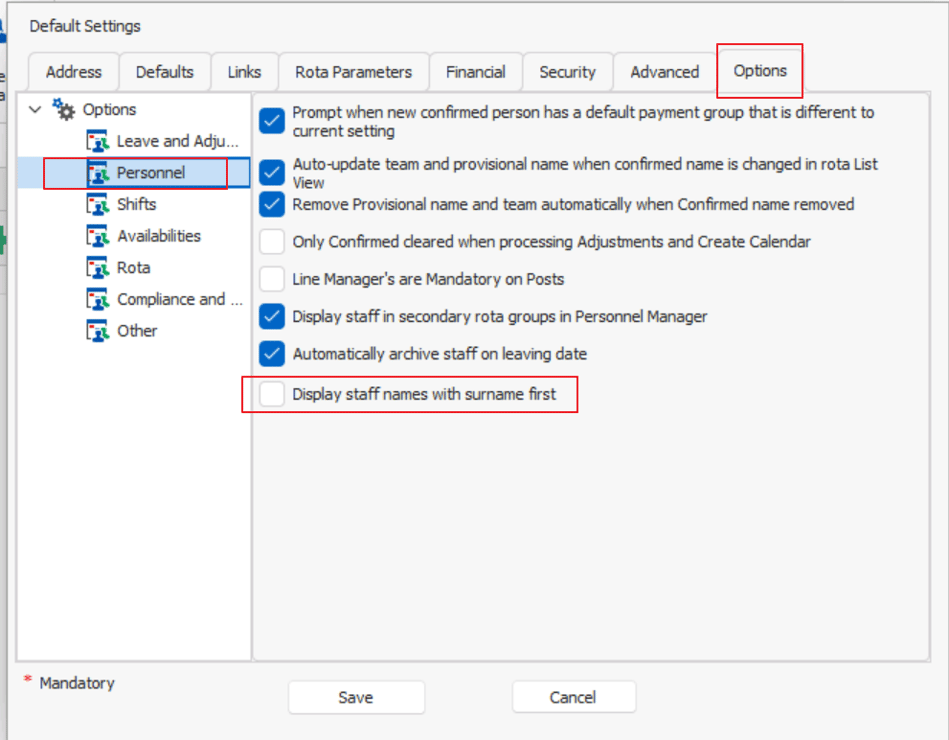Click the Shifts tree item icon
Image resolution: width=949 pixels, height=740 pixels.
(x=97, y=205)
